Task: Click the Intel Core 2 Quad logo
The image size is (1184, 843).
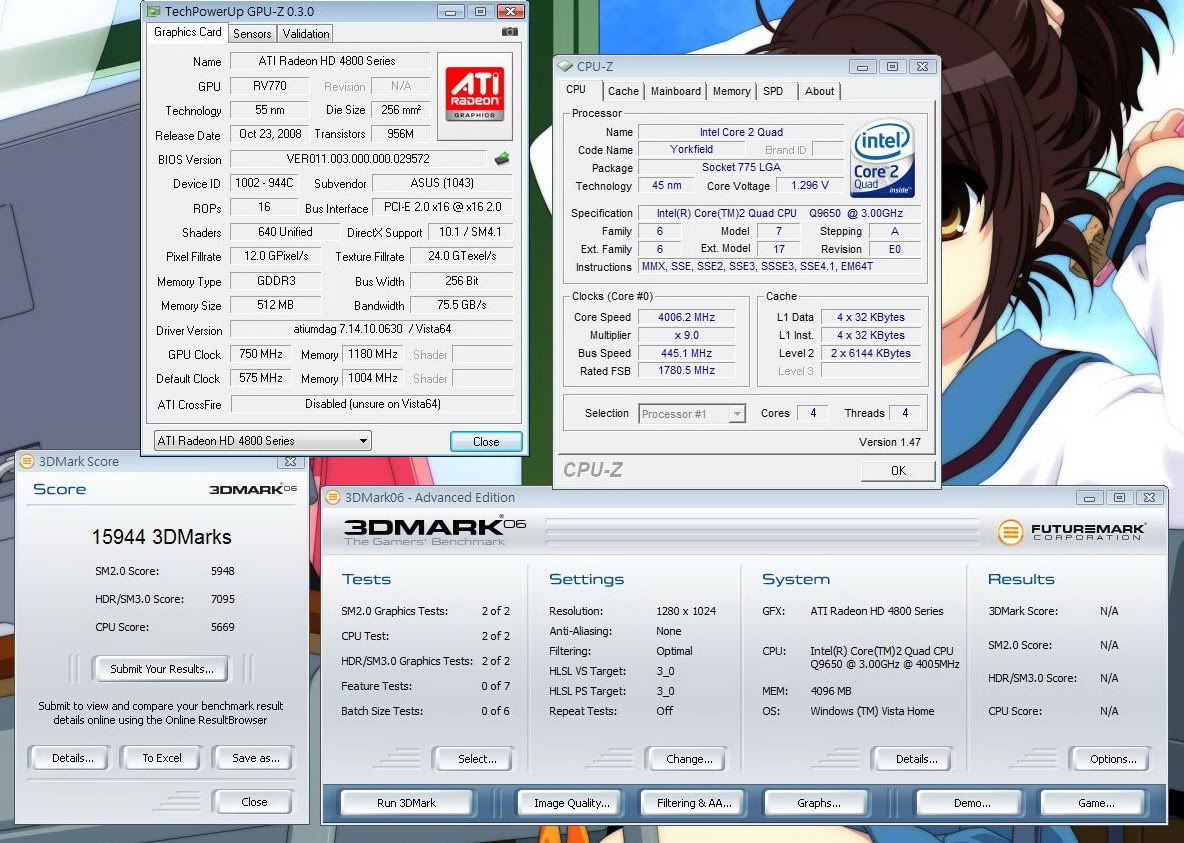Action: coord(882,160)
